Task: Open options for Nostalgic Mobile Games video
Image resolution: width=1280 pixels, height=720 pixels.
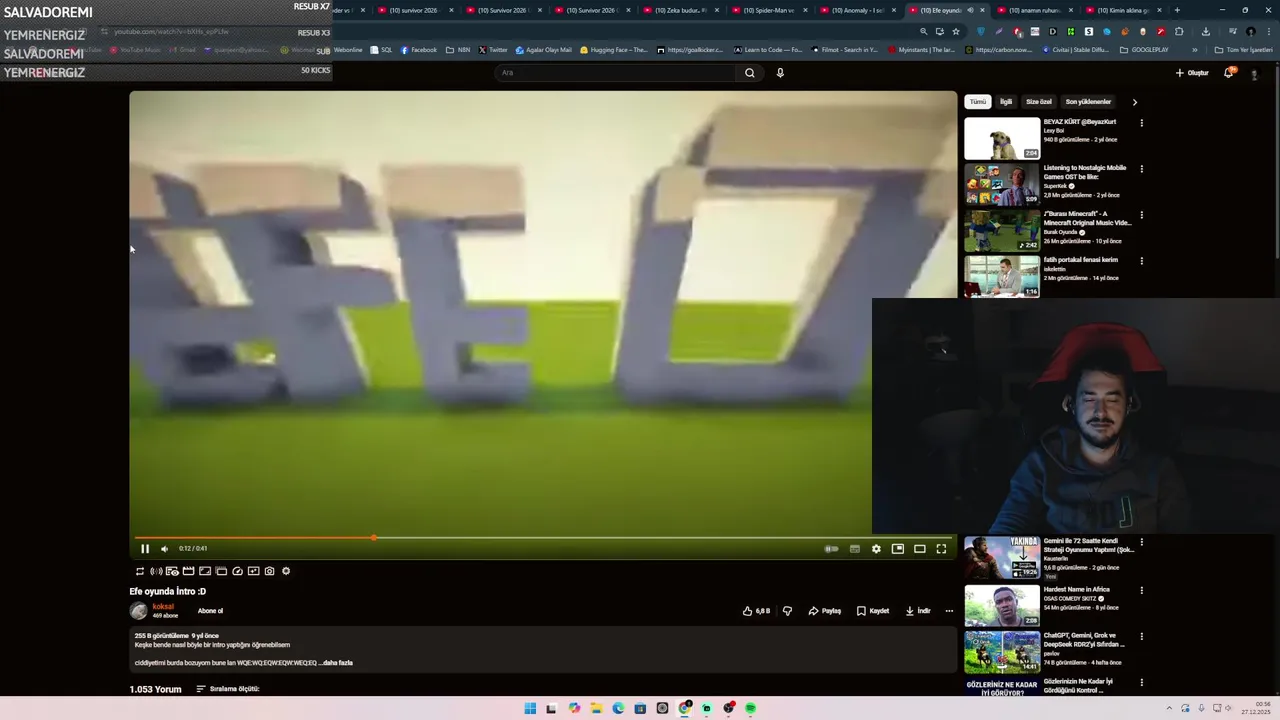Action: (1141, 169)
